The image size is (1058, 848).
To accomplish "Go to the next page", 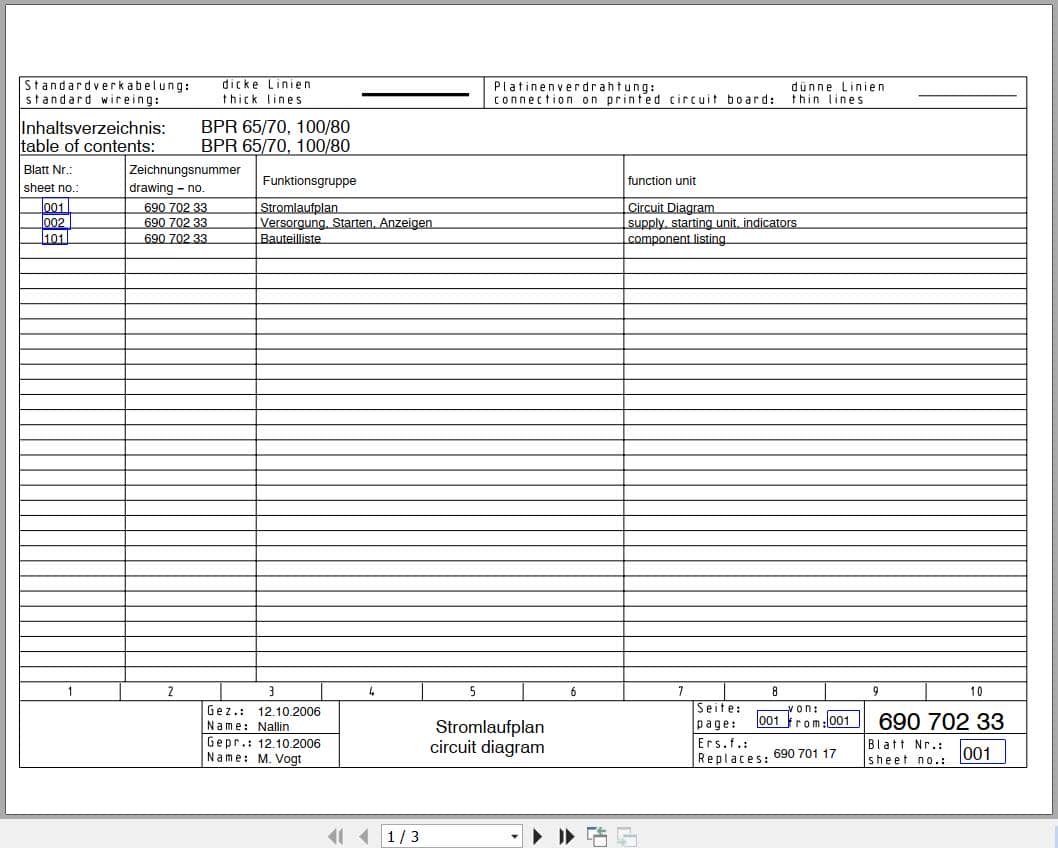I will [x=538, y=837].
